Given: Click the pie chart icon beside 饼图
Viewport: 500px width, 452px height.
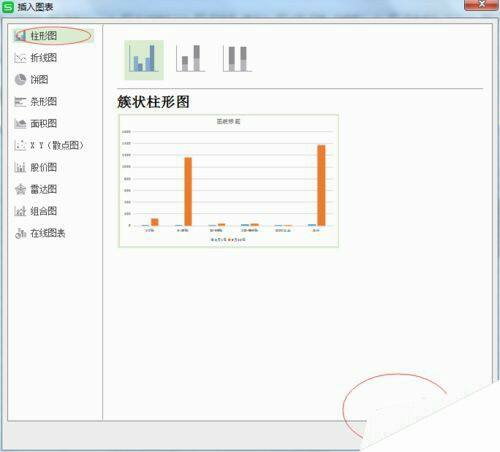Looking at the screenshot, I should coord(20,80).
